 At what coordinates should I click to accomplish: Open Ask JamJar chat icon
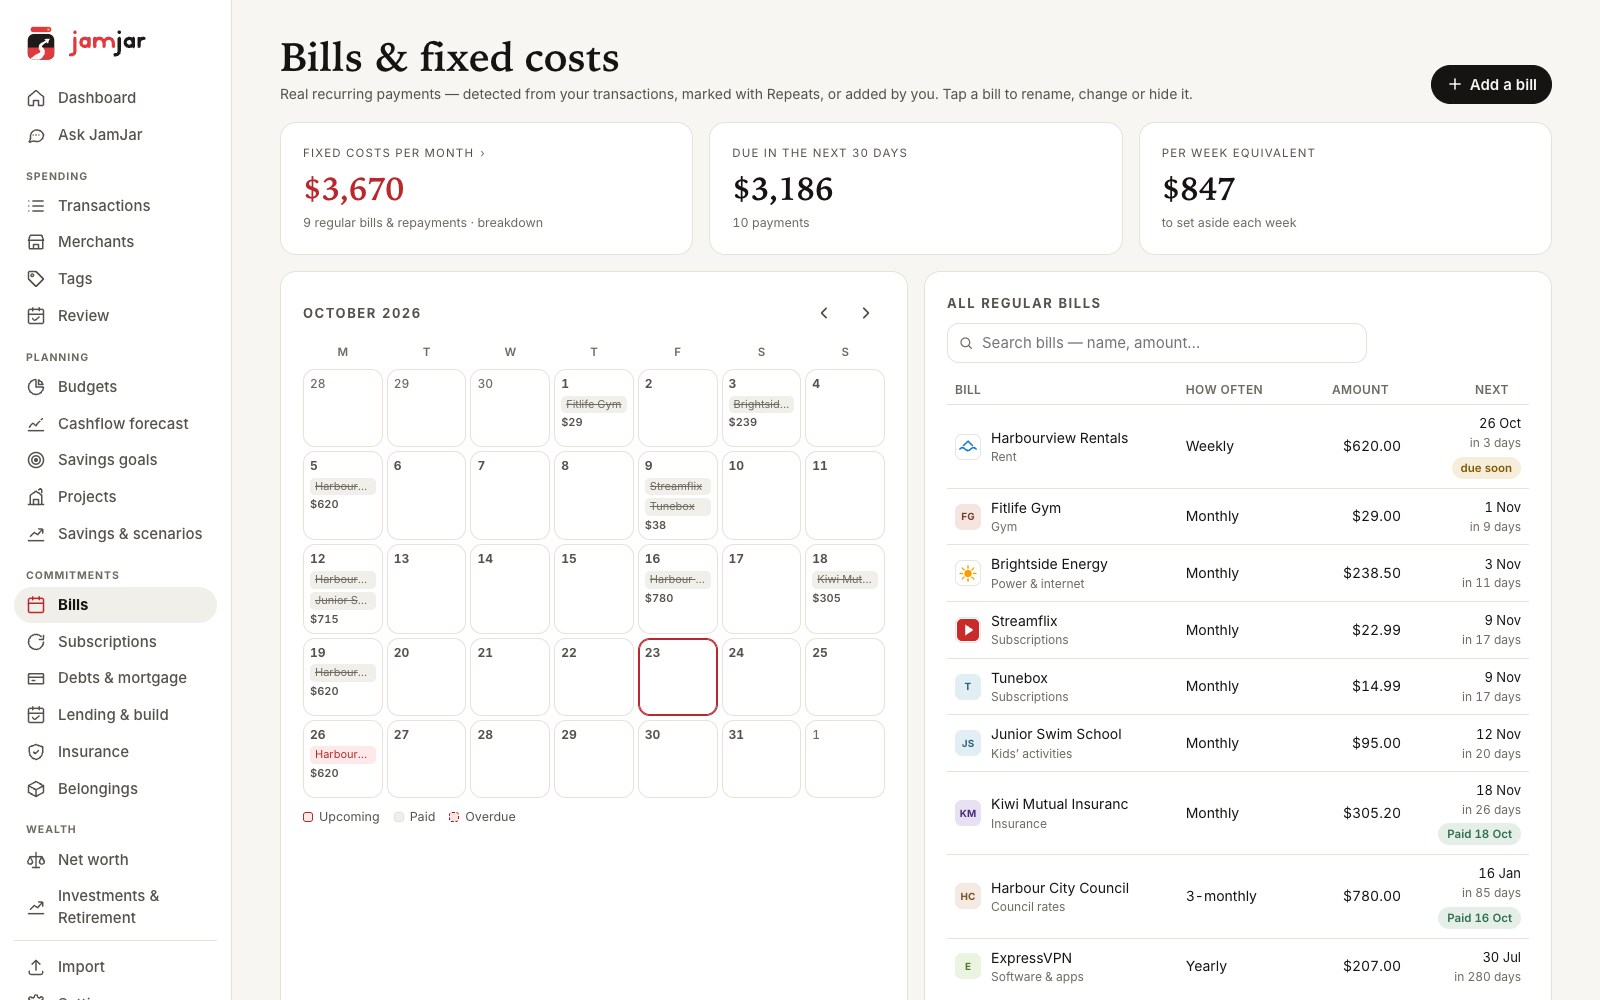coord(36,135)
